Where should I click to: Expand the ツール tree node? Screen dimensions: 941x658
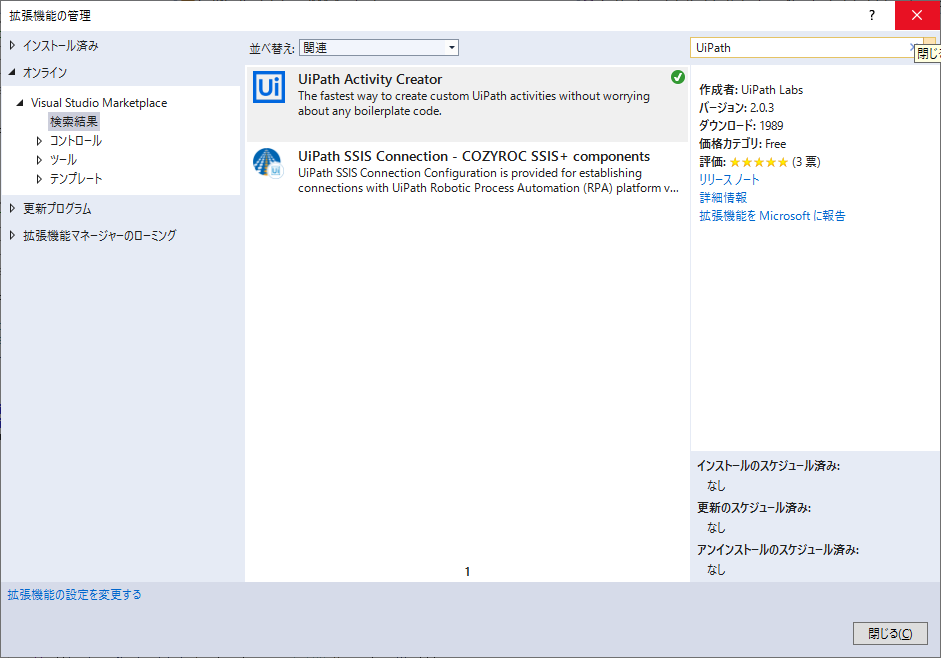coord(39,160)
